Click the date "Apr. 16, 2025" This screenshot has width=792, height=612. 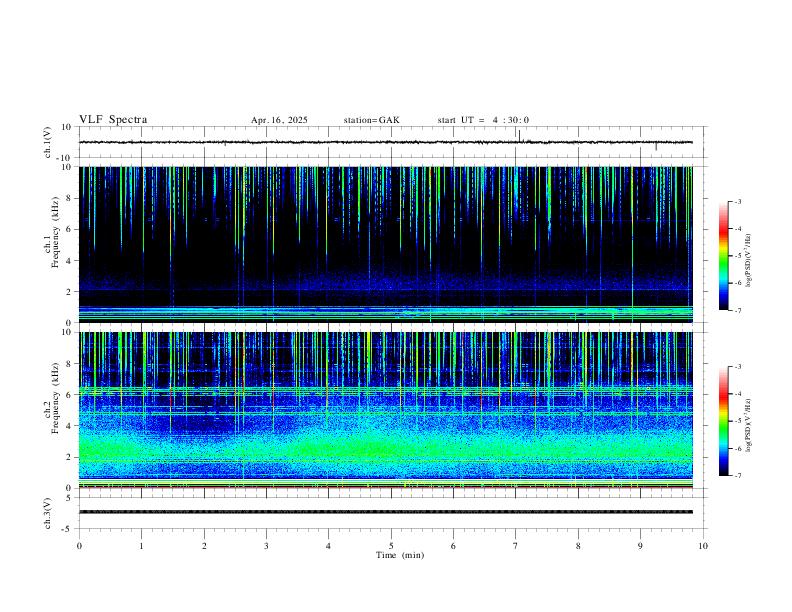(x=279, y=120)
